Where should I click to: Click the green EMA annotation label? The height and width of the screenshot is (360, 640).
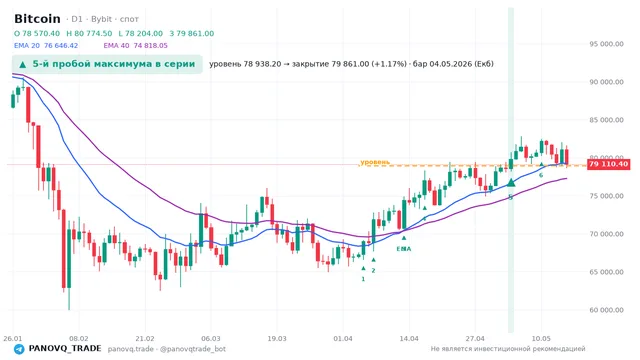point(404,249)
